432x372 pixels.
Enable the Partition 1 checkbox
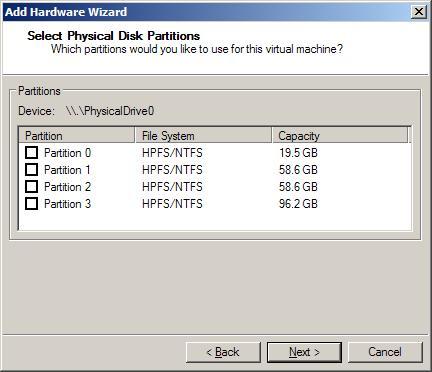(x=31, y=170)
